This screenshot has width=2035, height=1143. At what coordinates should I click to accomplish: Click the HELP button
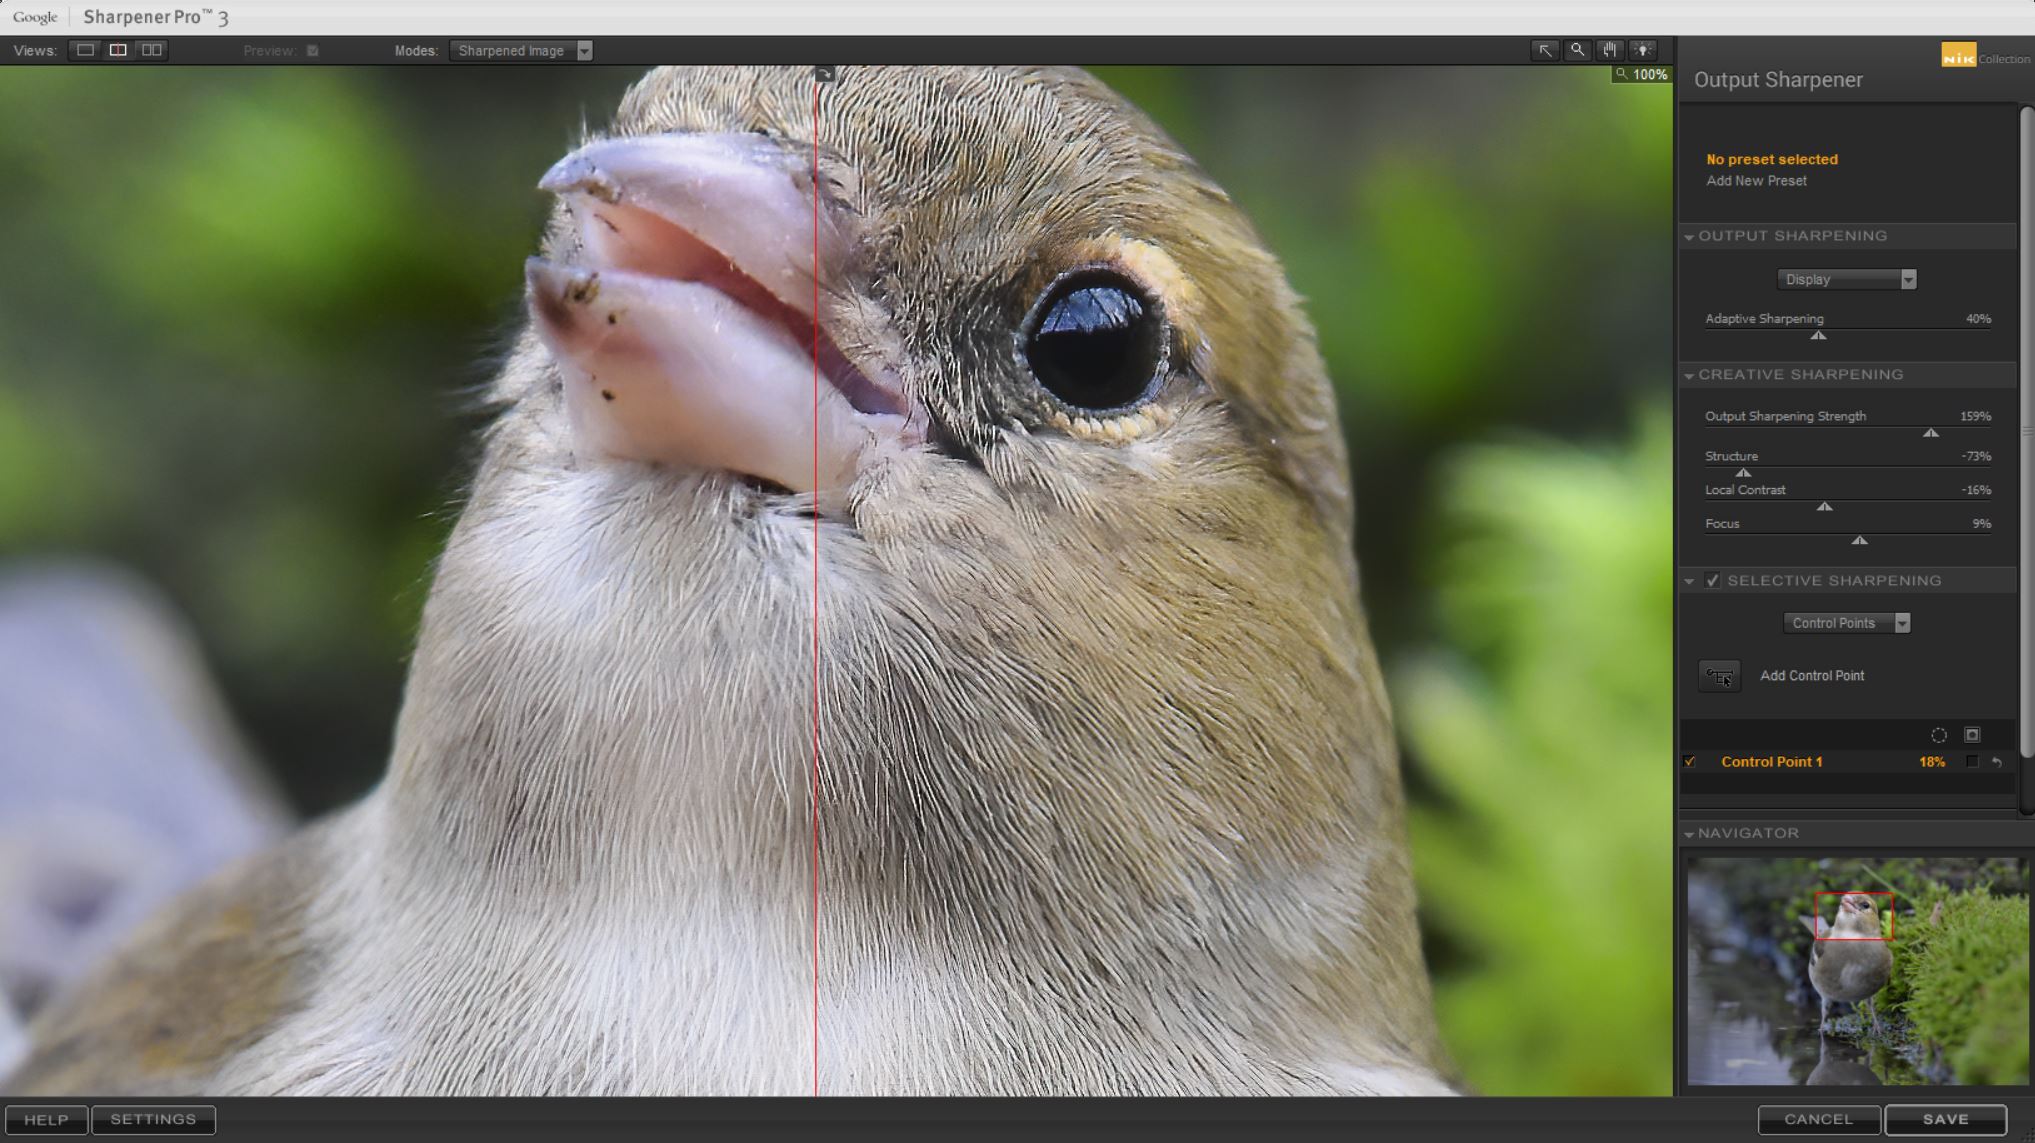coord(46,1120)
